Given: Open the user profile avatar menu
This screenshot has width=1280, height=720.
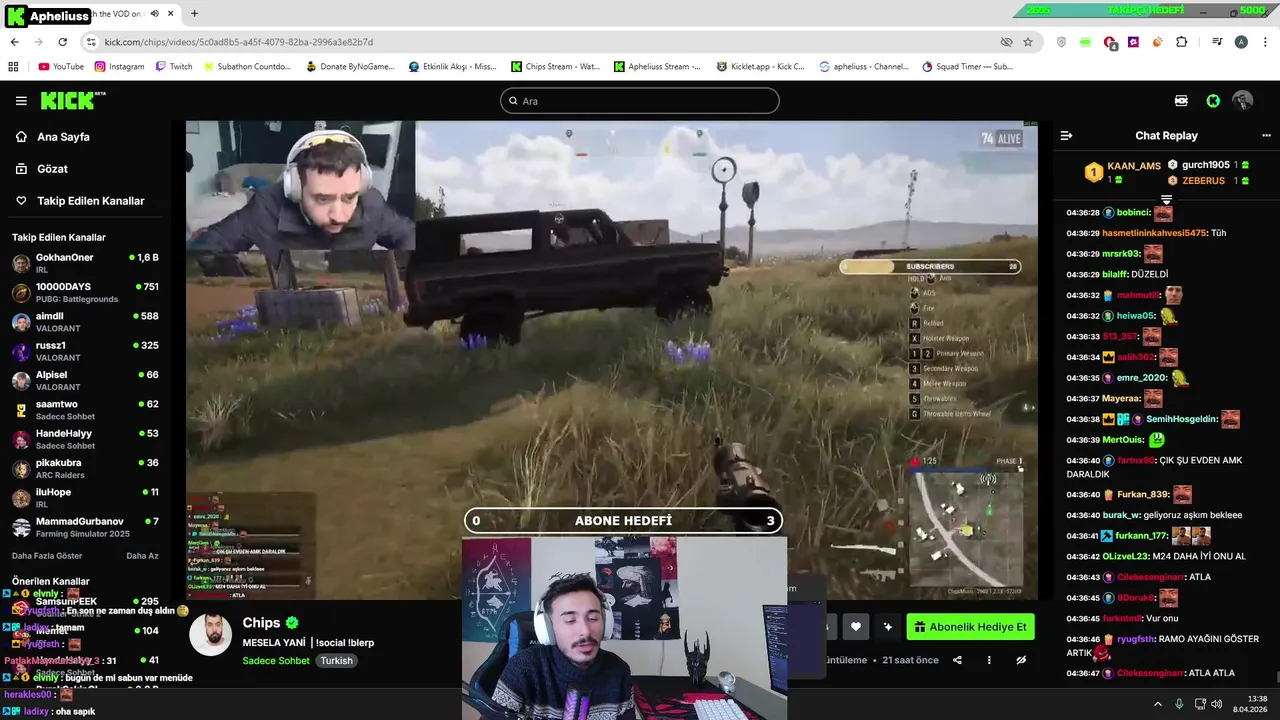Looking at the screenshot, I should 1243,101.
